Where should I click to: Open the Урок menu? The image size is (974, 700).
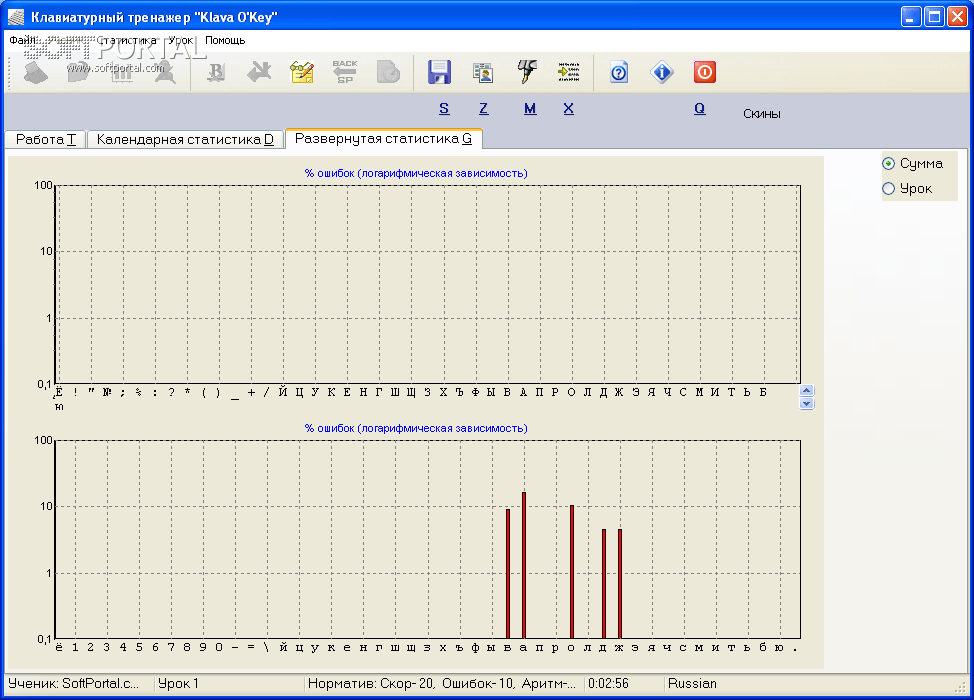pos(180,41)
